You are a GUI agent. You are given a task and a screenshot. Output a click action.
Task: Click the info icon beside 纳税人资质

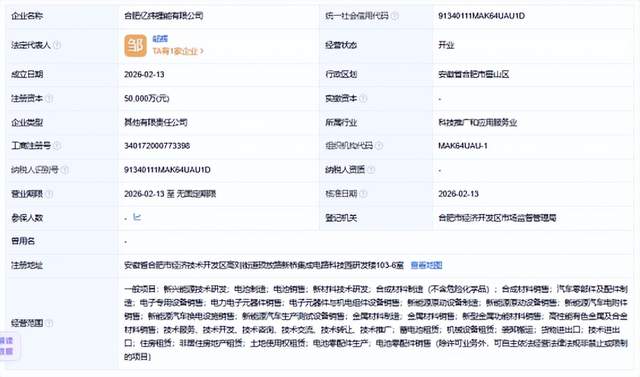(371, 170)
